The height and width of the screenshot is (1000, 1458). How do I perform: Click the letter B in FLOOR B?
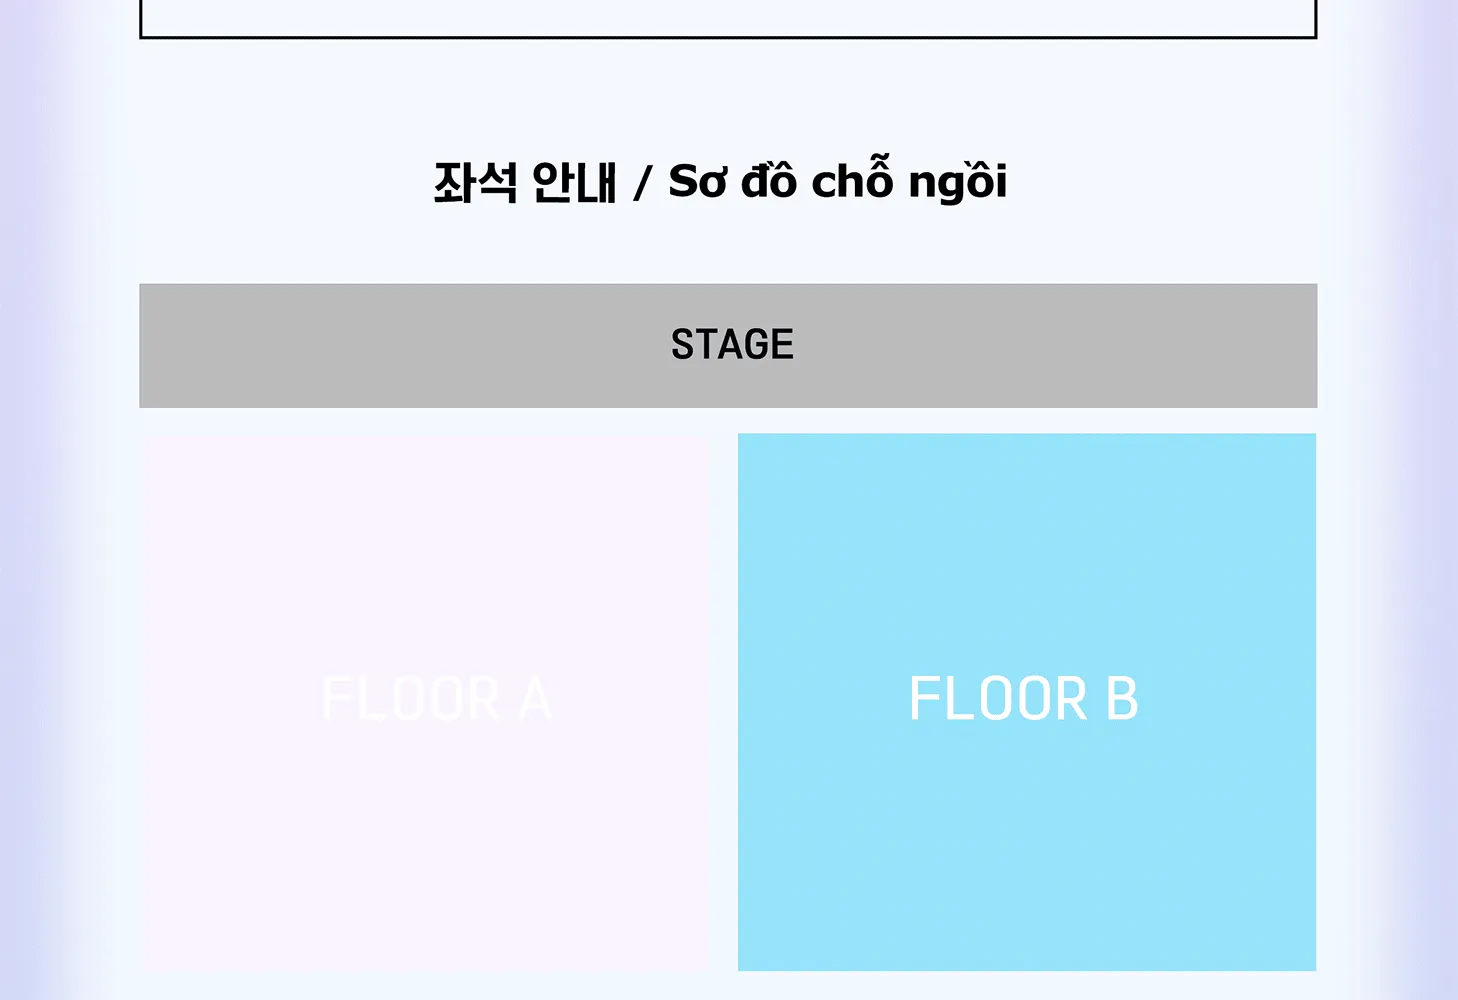(x=1122, y=699)
